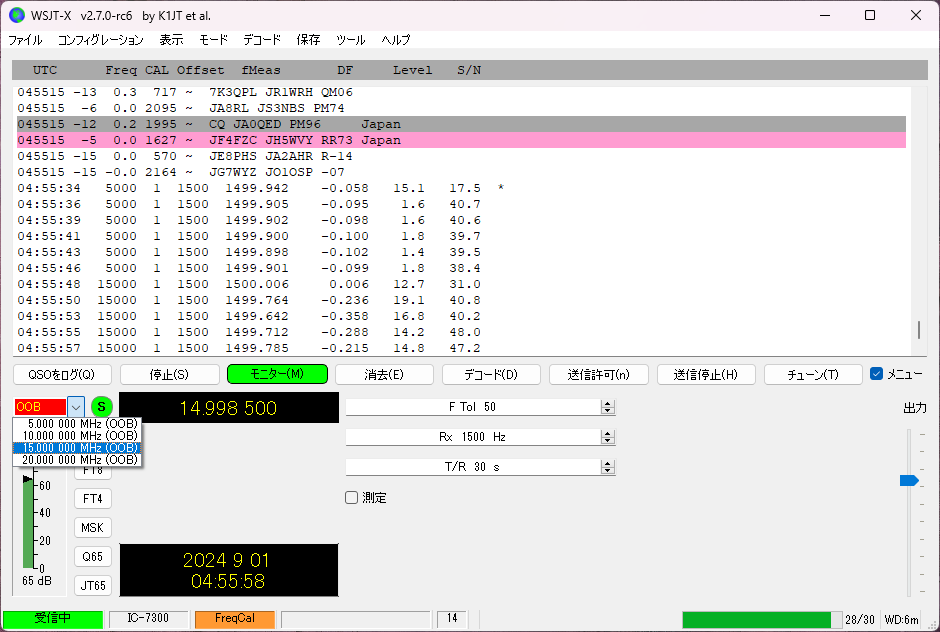Click the デコード(D) button

coord(491,375)
